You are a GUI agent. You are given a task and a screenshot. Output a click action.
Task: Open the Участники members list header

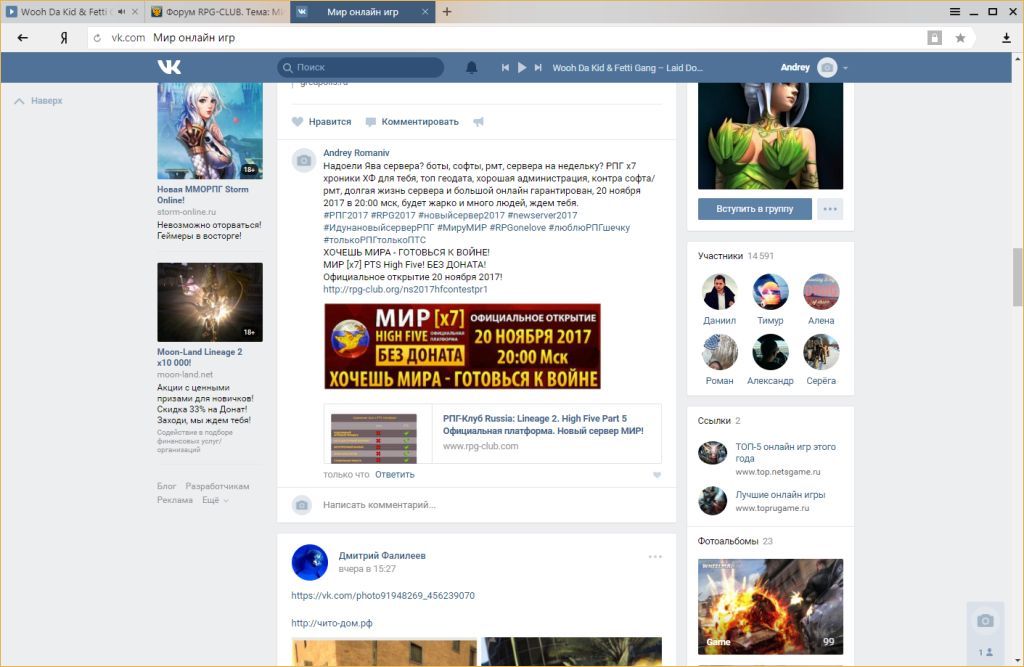(735, 255)
